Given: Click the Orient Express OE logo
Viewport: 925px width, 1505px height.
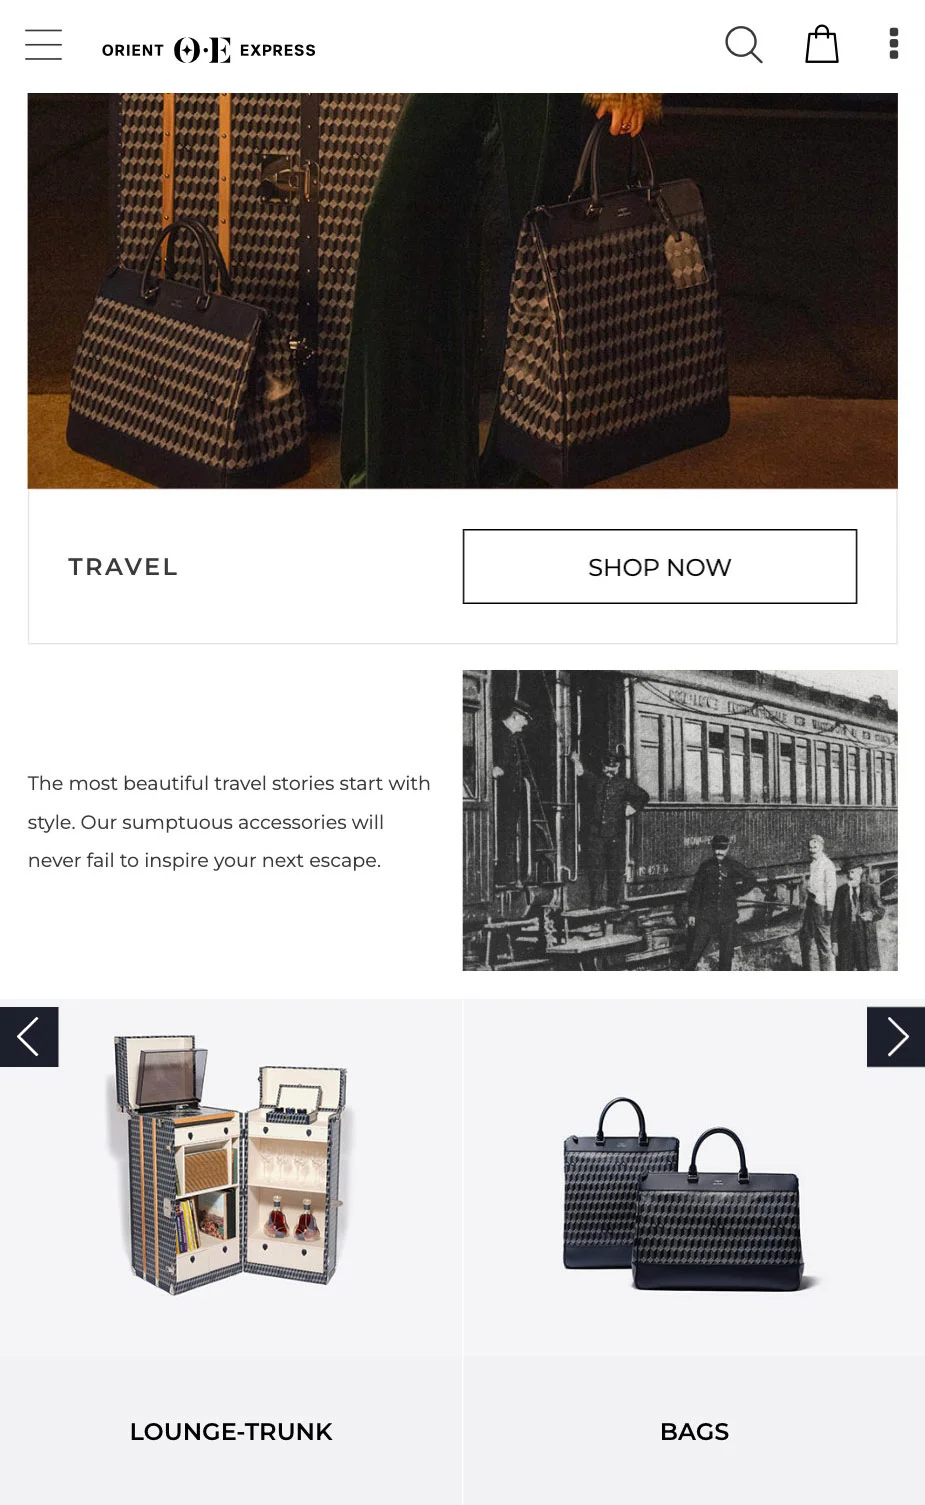Looking at the screenshot, I should click(202, 50).
